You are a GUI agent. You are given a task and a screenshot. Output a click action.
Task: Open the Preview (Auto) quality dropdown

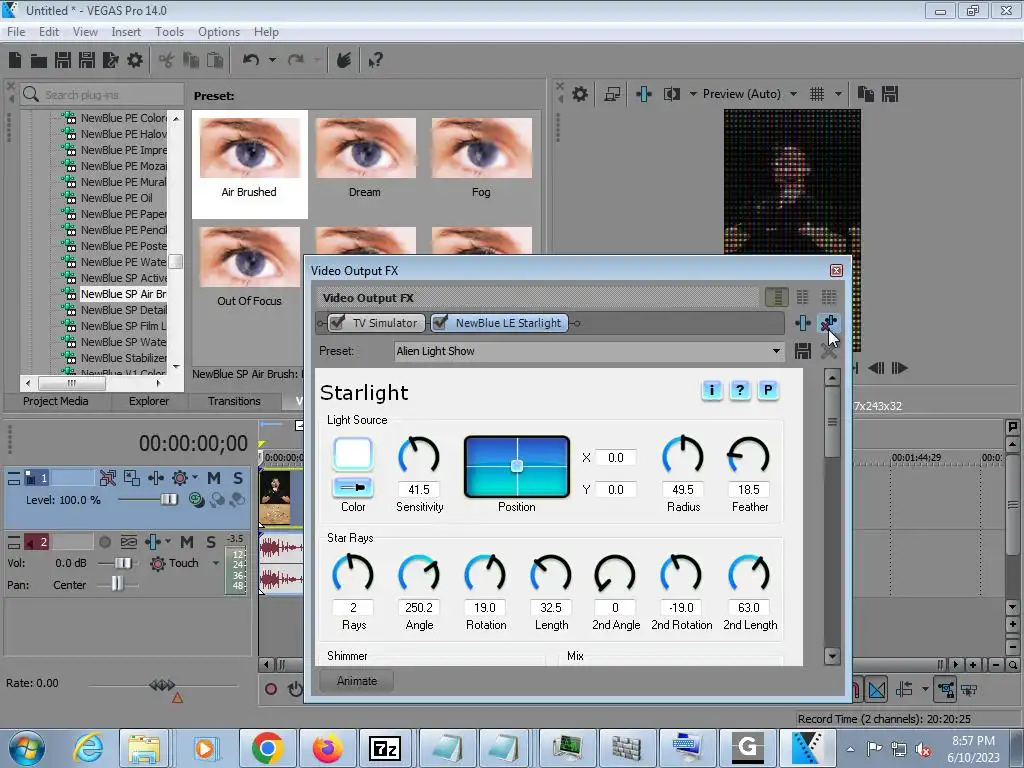(x=793, y=94)
